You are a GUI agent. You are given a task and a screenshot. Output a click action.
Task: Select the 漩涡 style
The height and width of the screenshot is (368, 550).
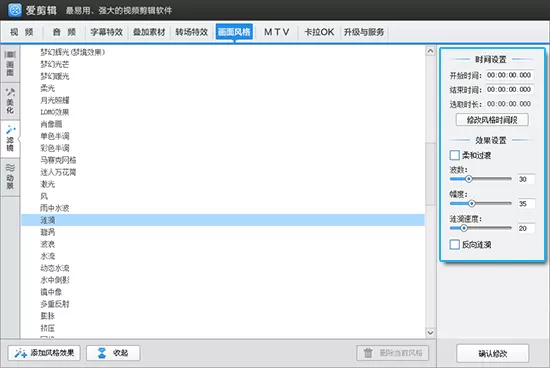pos(47,232)
